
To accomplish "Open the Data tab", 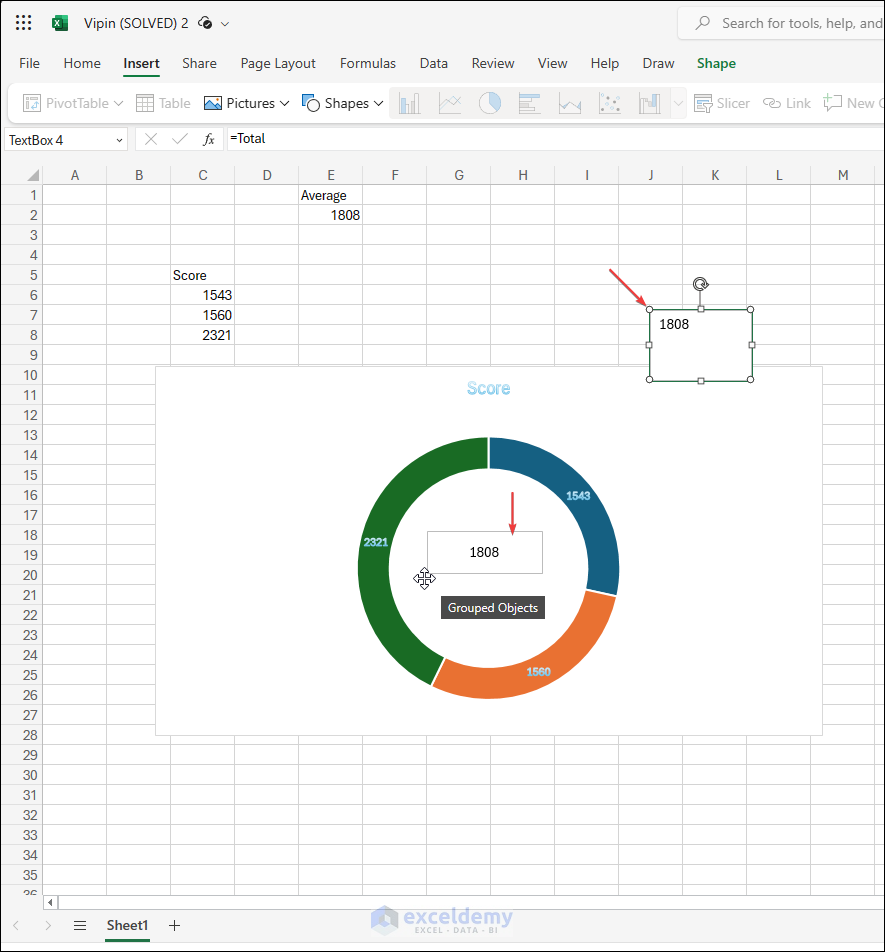I will (433, 63).
